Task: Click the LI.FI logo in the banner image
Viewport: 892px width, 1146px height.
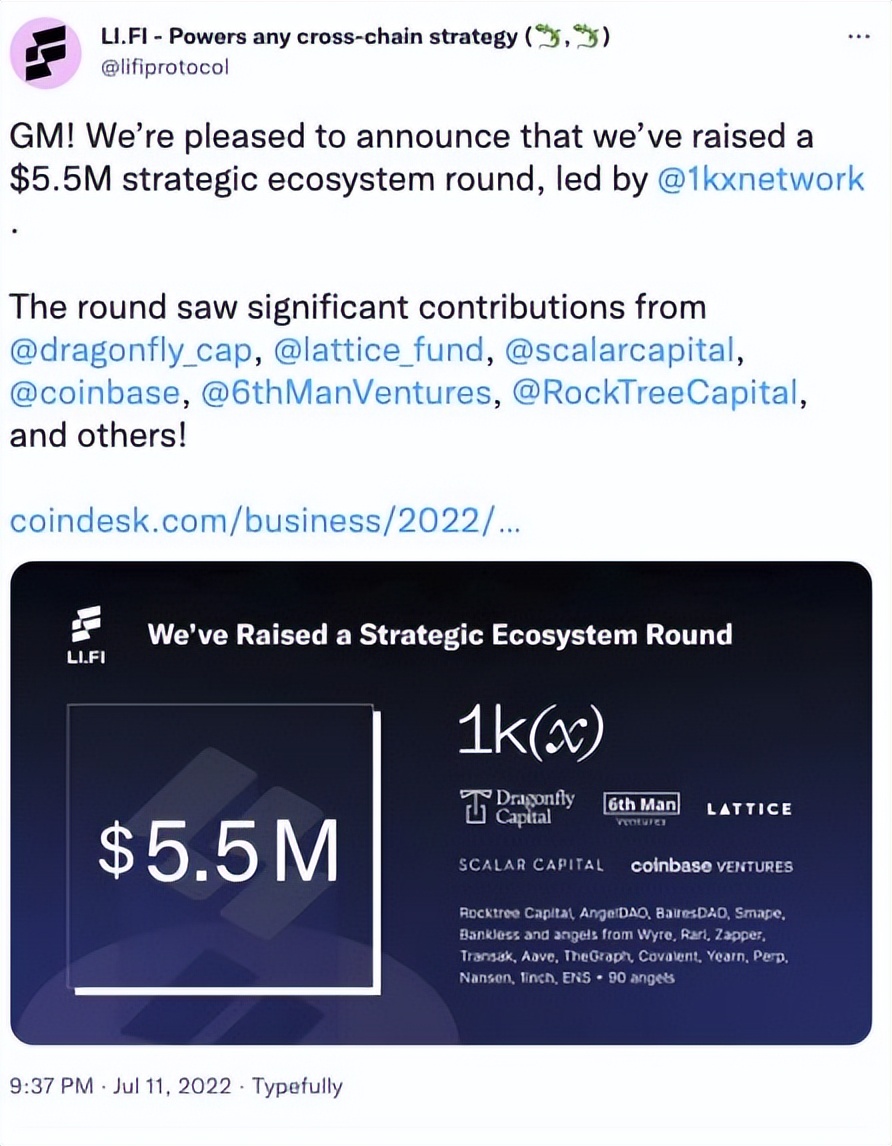Action: pyautogui.click(x=85, y=636)
